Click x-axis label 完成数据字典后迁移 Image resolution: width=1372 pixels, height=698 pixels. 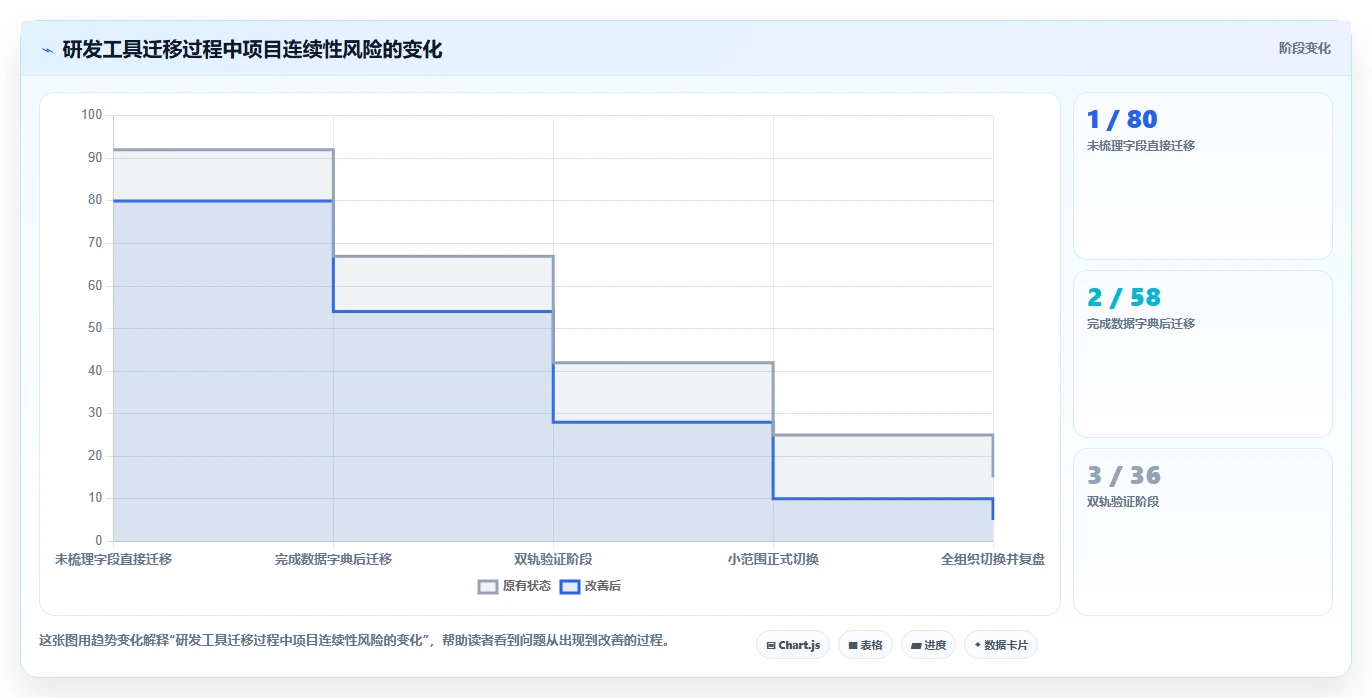pyautogui.click(x=333, y=559)
